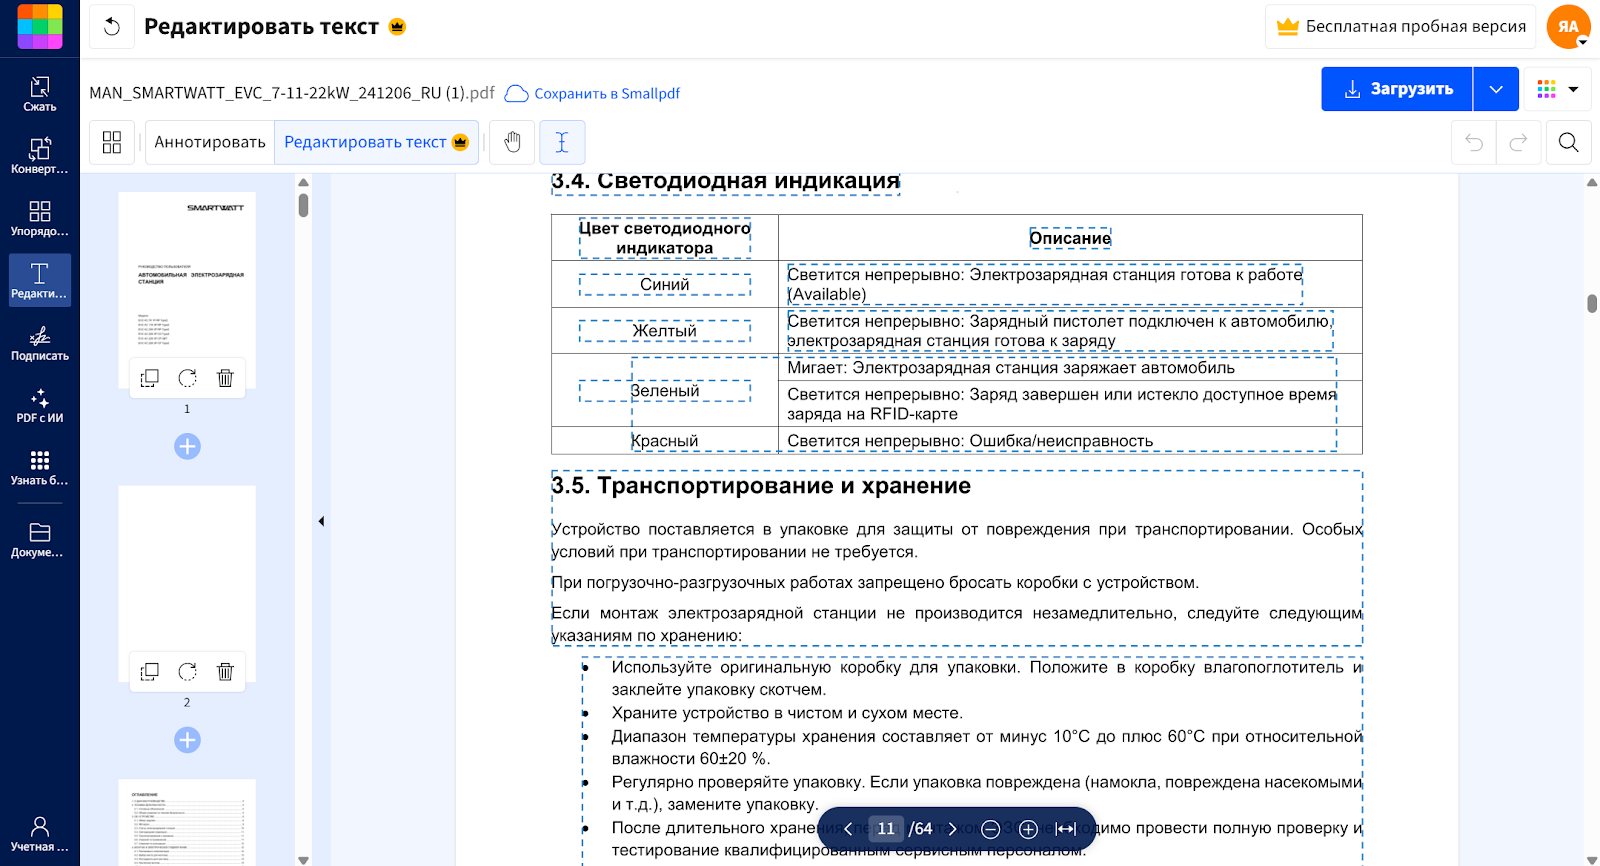Open the PDF с ИИ tool
The height and width of the screenshot is (866, 1600).
40,405
